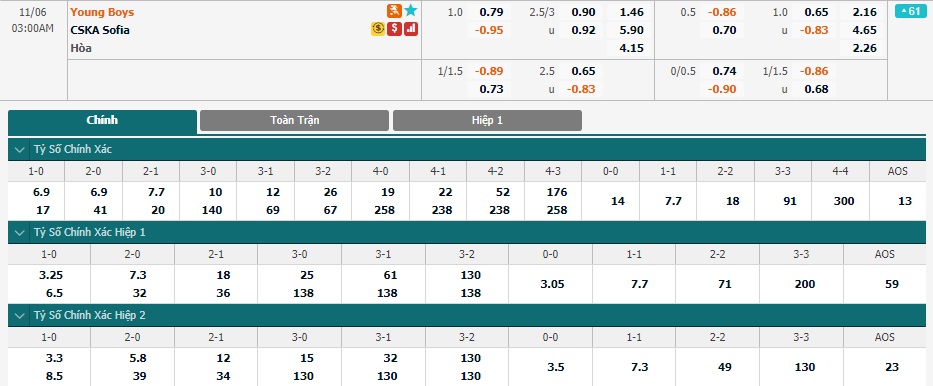Choose first-half 1-0 odds 3.25

[49, 275]
